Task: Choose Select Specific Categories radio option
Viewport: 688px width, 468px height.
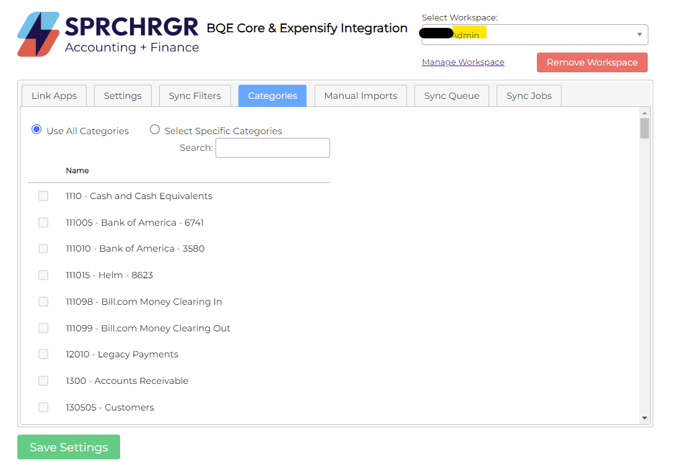Action: (154, 129)
